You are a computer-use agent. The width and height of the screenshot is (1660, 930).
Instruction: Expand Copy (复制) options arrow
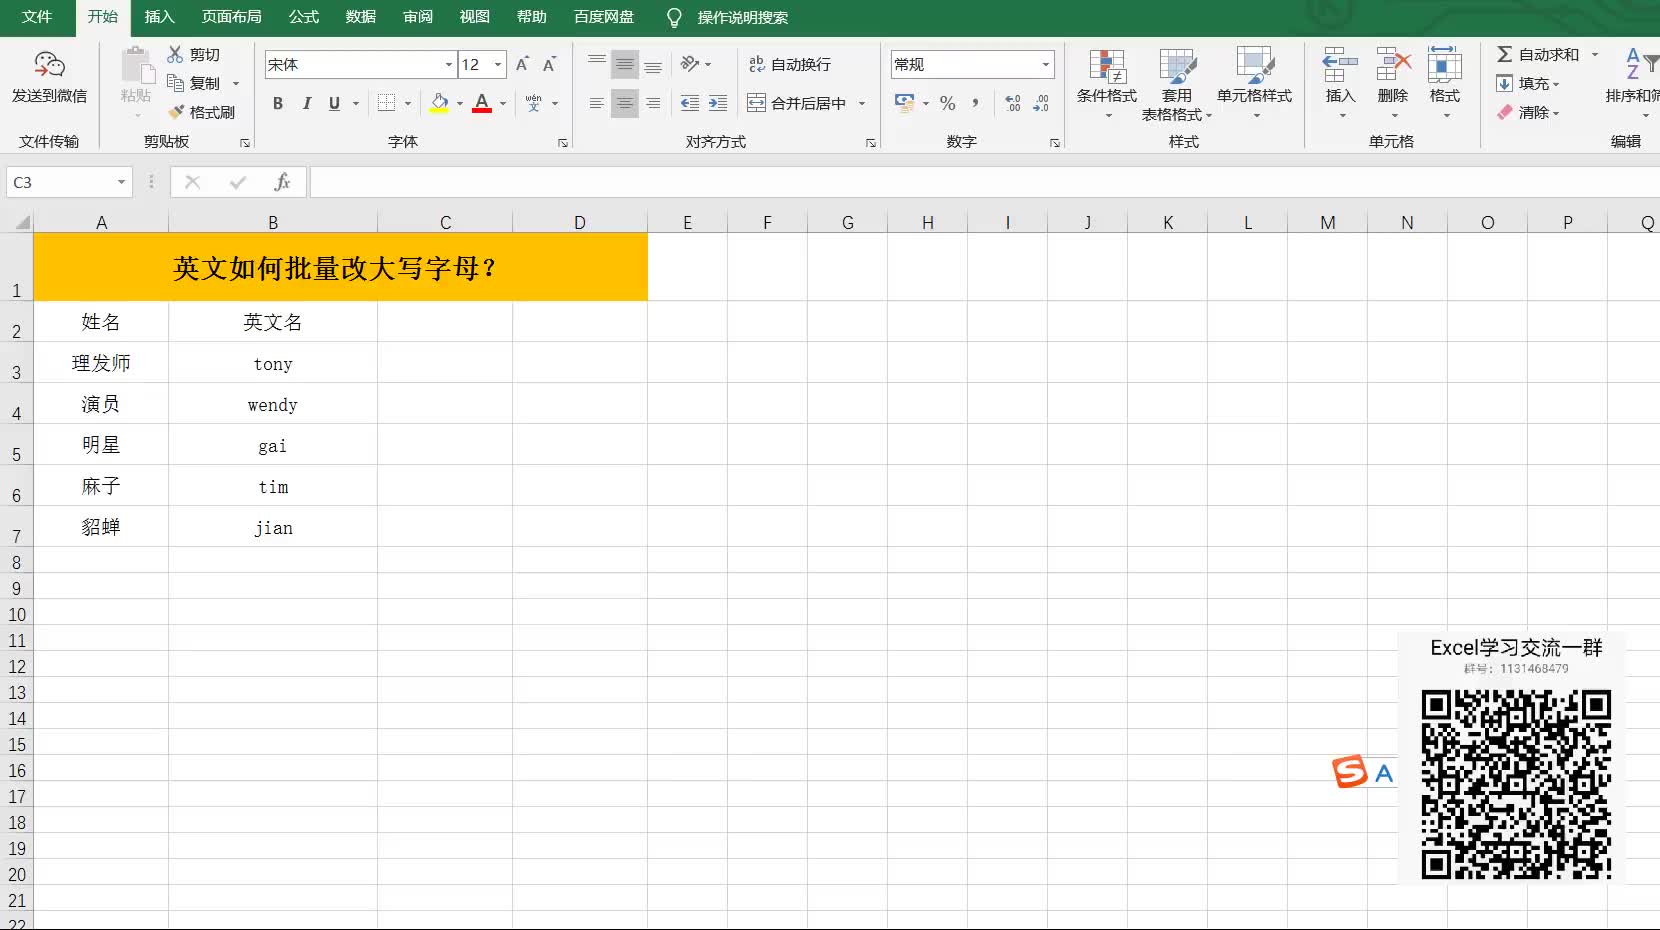point(236,83)
